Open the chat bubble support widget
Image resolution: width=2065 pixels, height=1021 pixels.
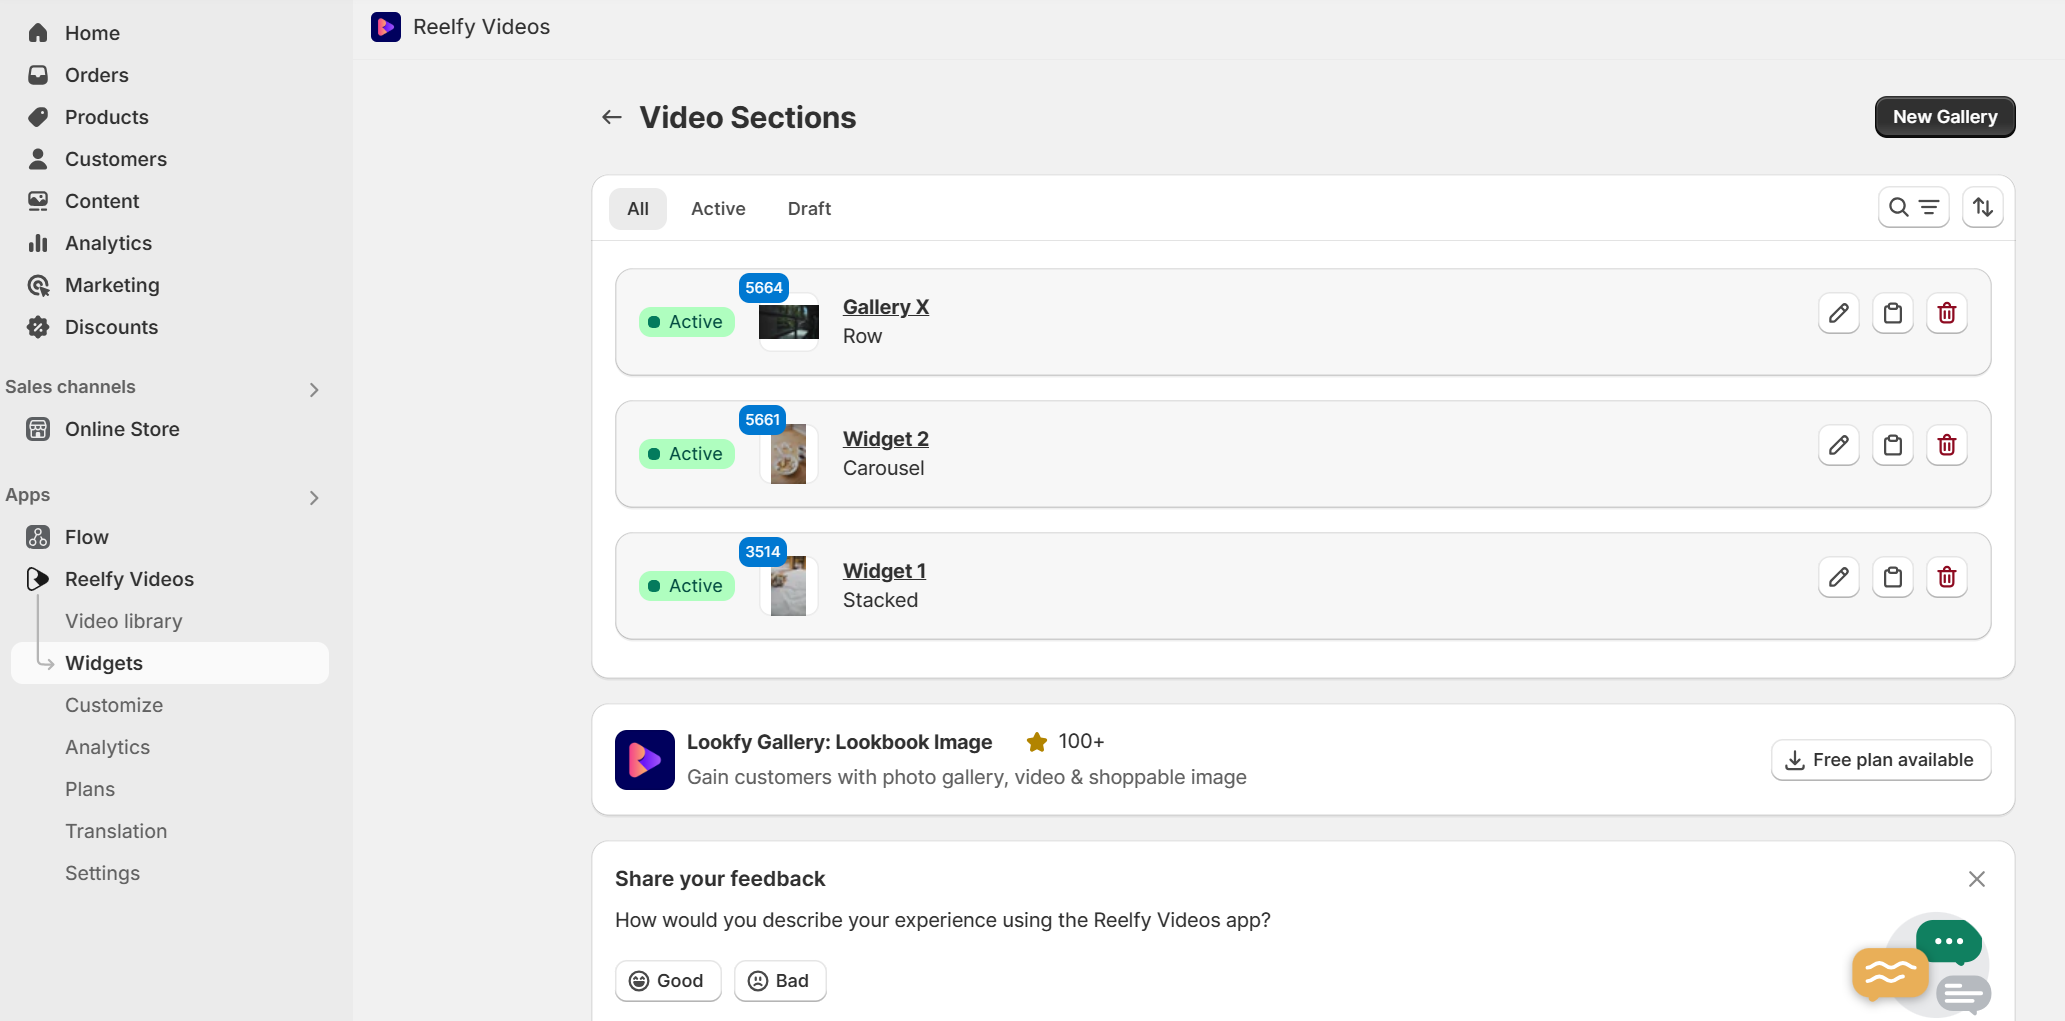point(1920,966)
